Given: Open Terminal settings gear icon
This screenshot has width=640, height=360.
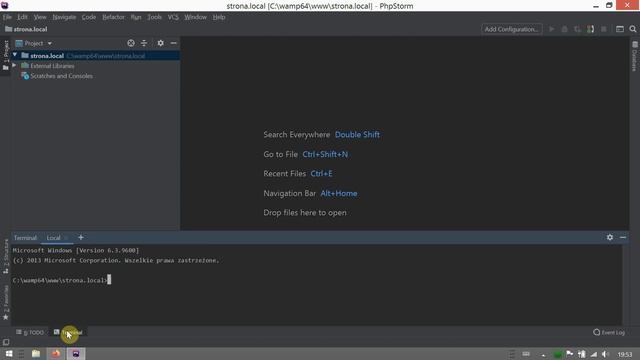Looking at the screenshot, I should point(610,237).
